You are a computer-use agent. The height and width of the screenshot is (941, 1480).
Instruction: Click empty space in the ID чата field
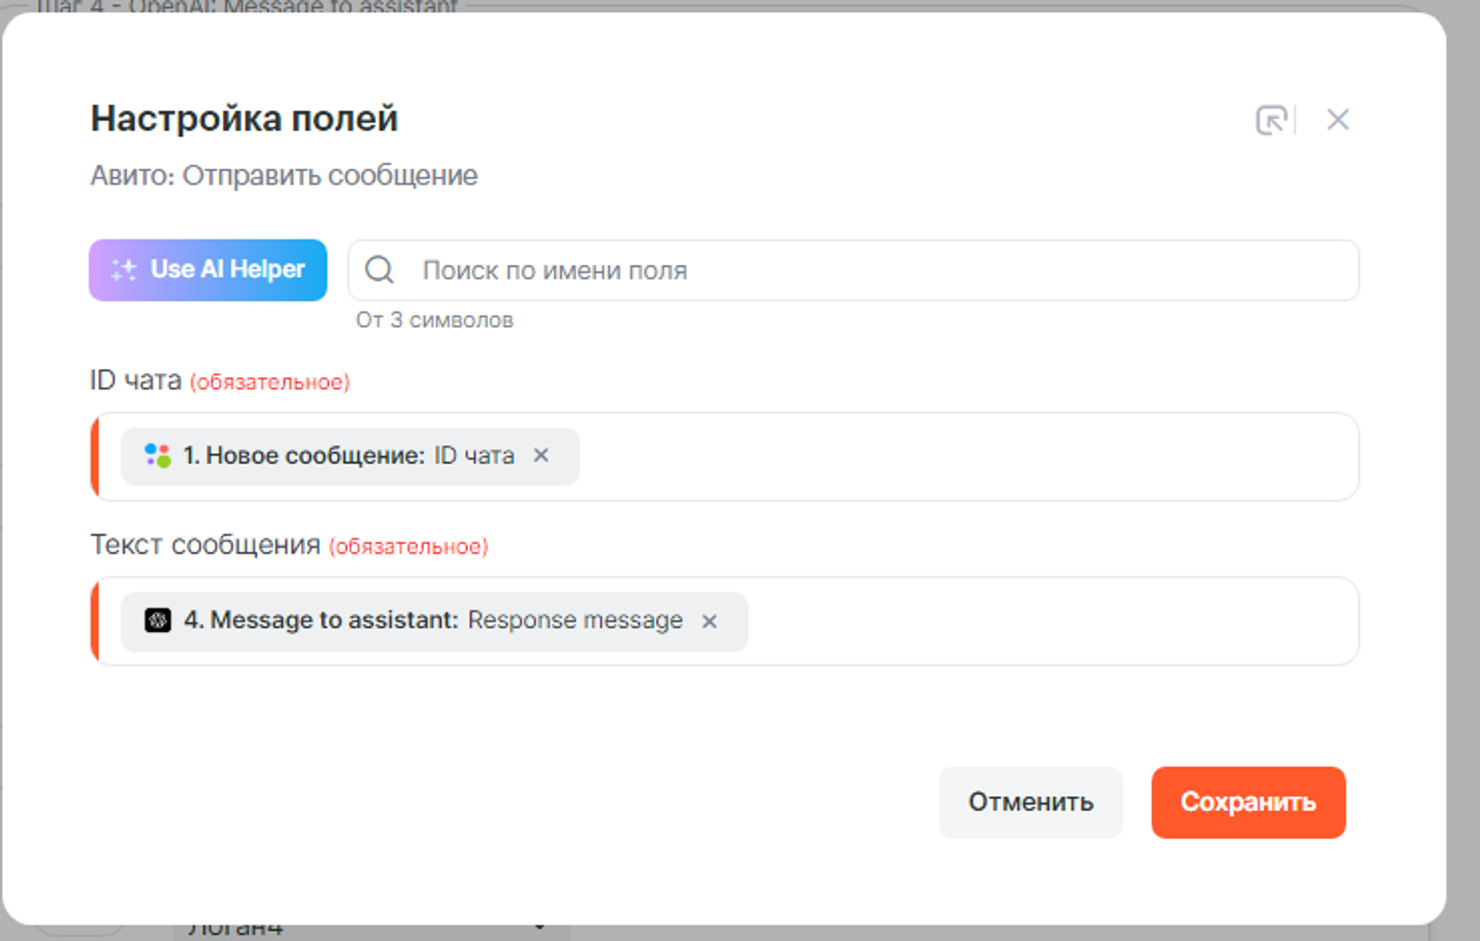tap(960, 456)
